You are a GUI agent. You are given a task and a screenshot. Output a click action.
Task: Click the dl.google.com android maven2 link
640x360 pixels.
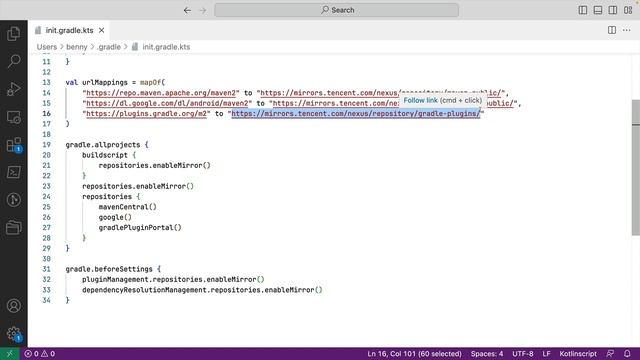click(x=167, y=103)
